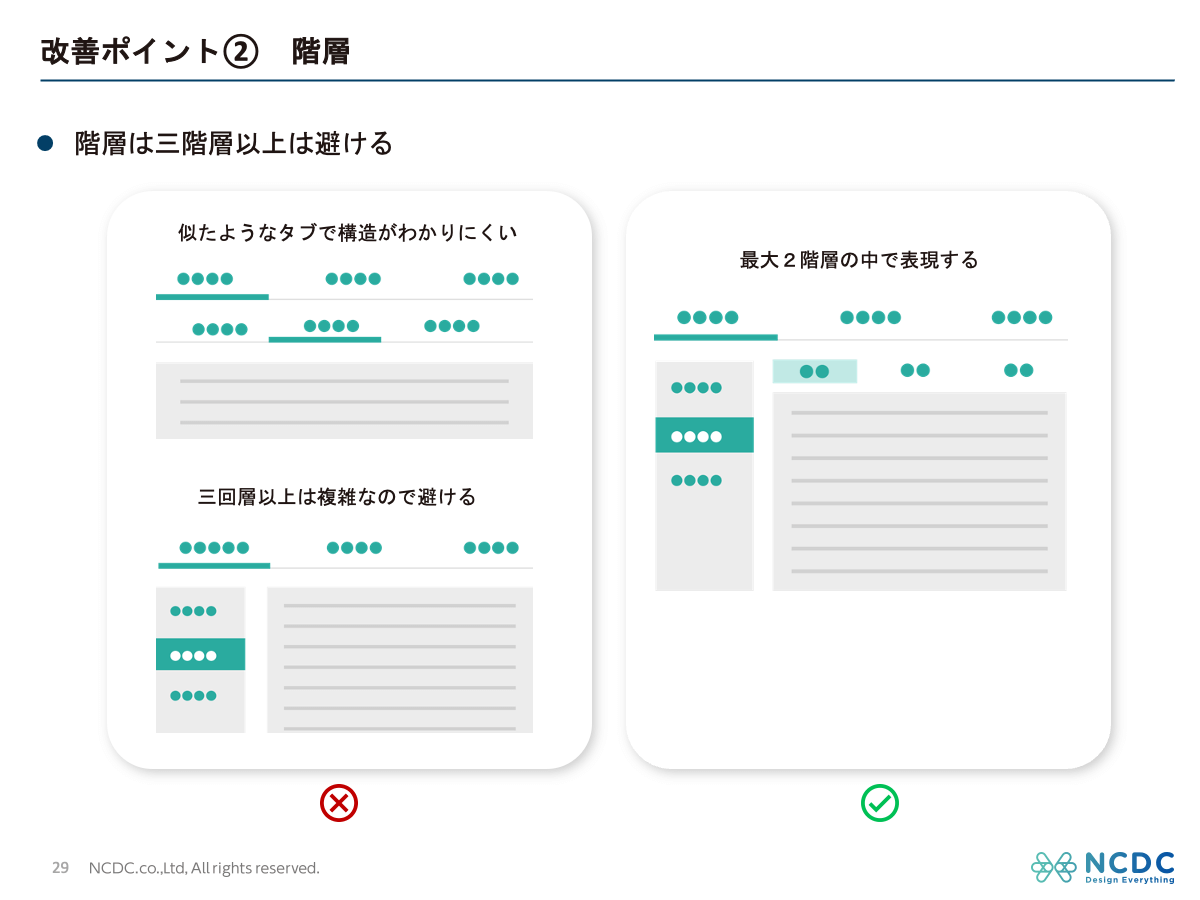The height and width of the screenshot is (900, 1200).
Task: Click the heading 階層は三階層以上は避ける
Action: click(x=234, y=144)
